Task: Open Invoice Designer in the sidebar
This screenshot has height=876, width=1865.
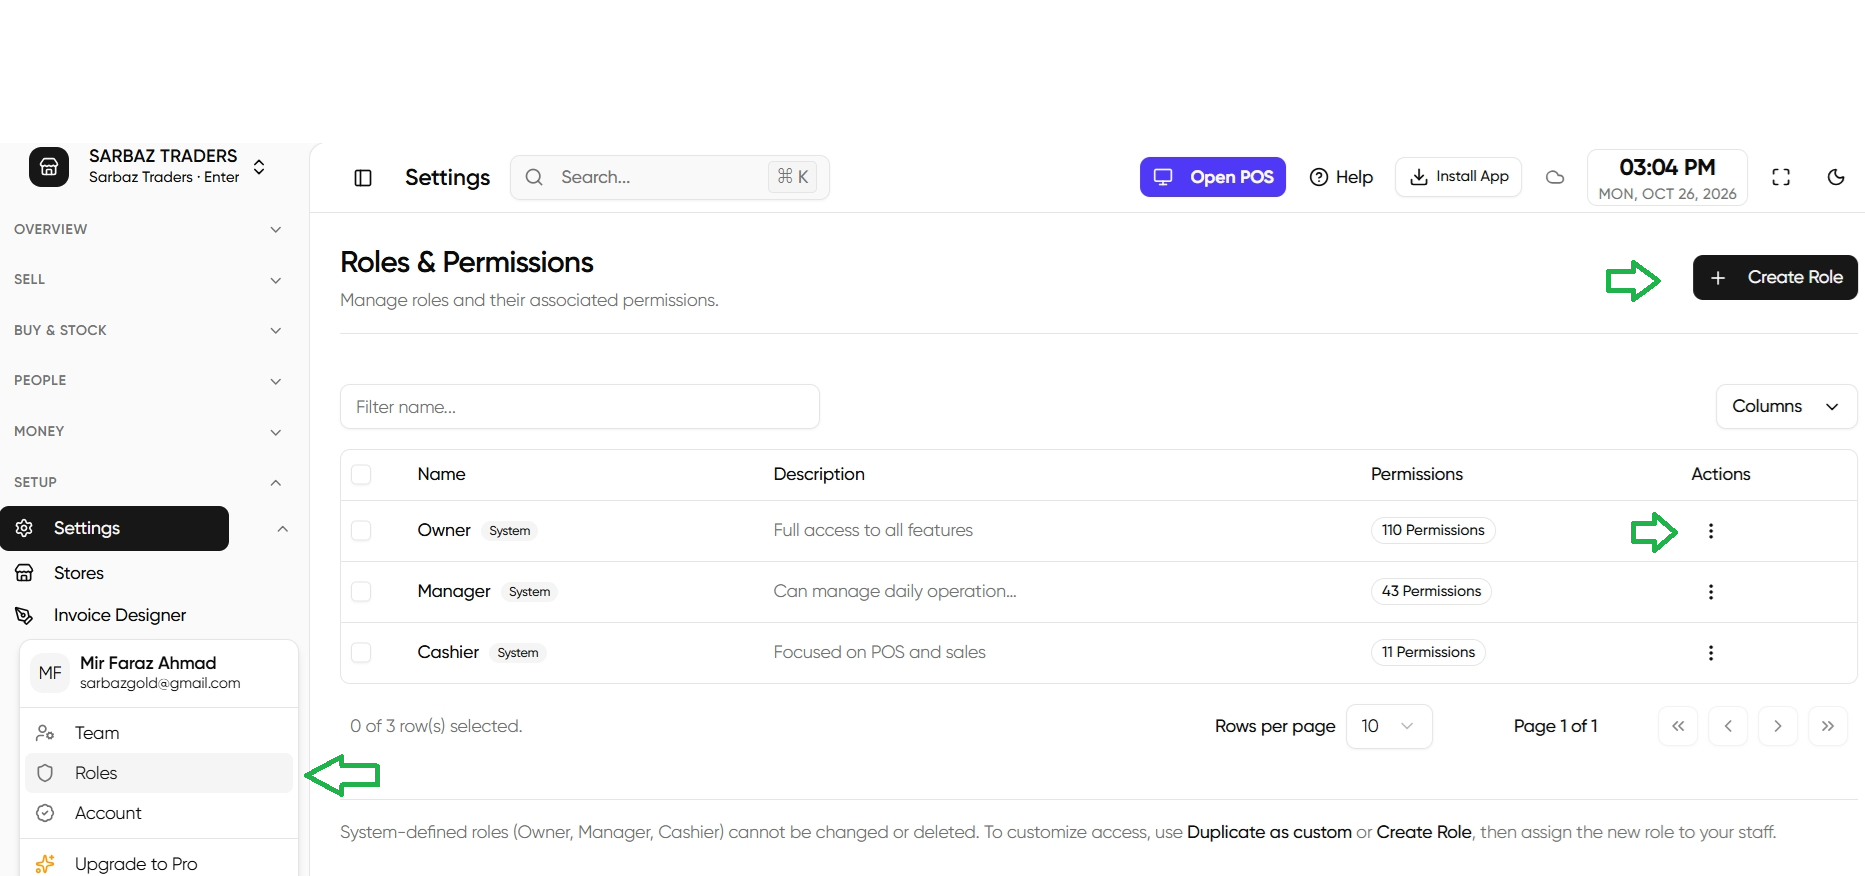Action: (x=120, y=615)
